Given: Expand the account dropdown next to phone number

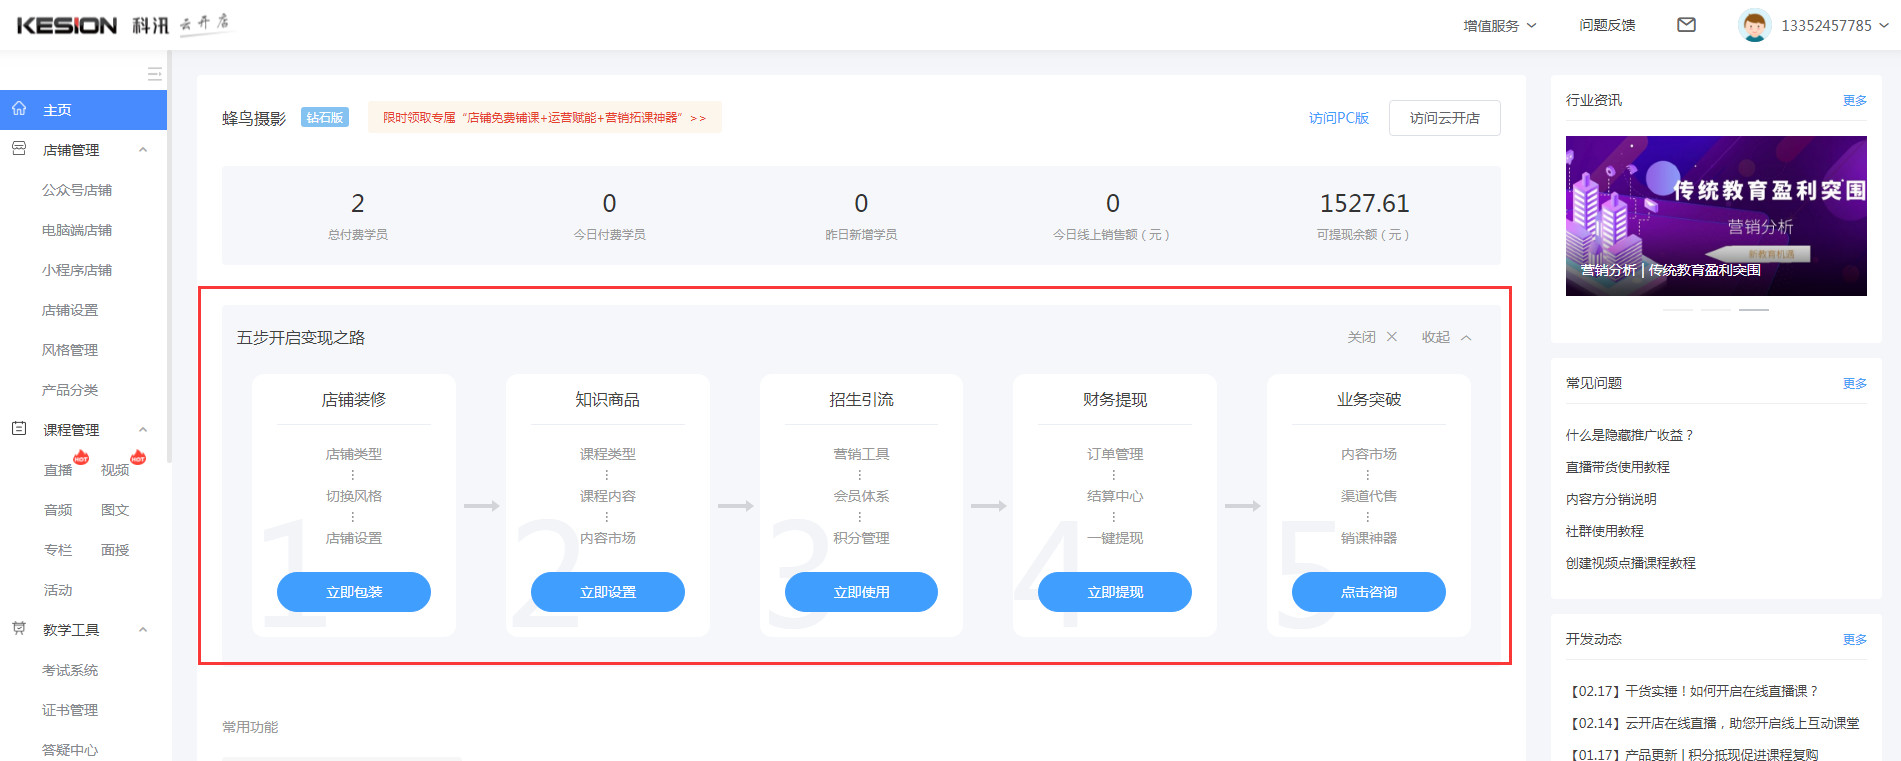Looking at the screenshot, I should point(1884,25).
